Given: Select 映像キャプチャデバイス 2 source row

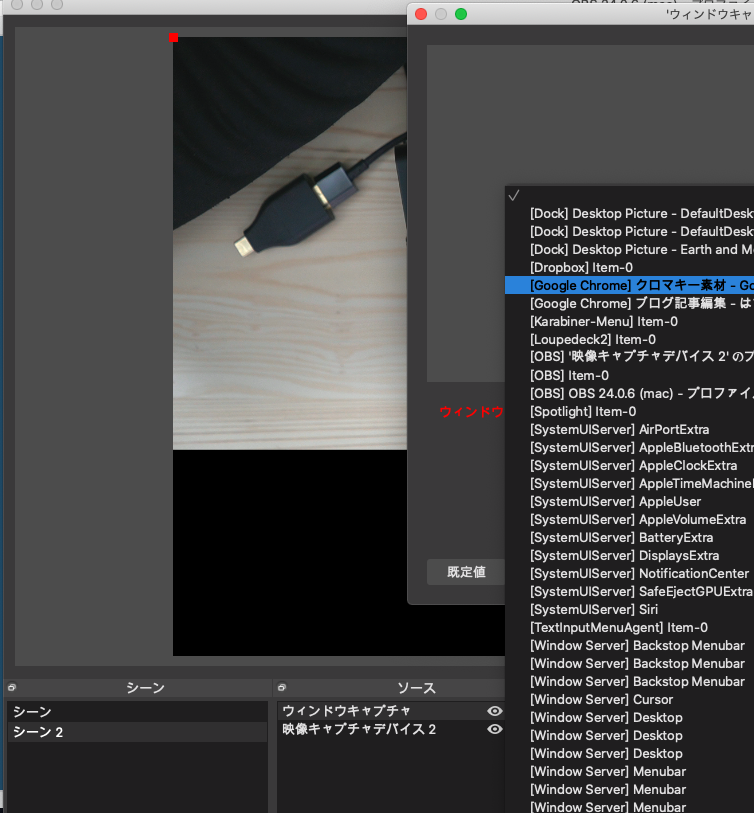Looking at the screenshot, I should click(391, 729).
